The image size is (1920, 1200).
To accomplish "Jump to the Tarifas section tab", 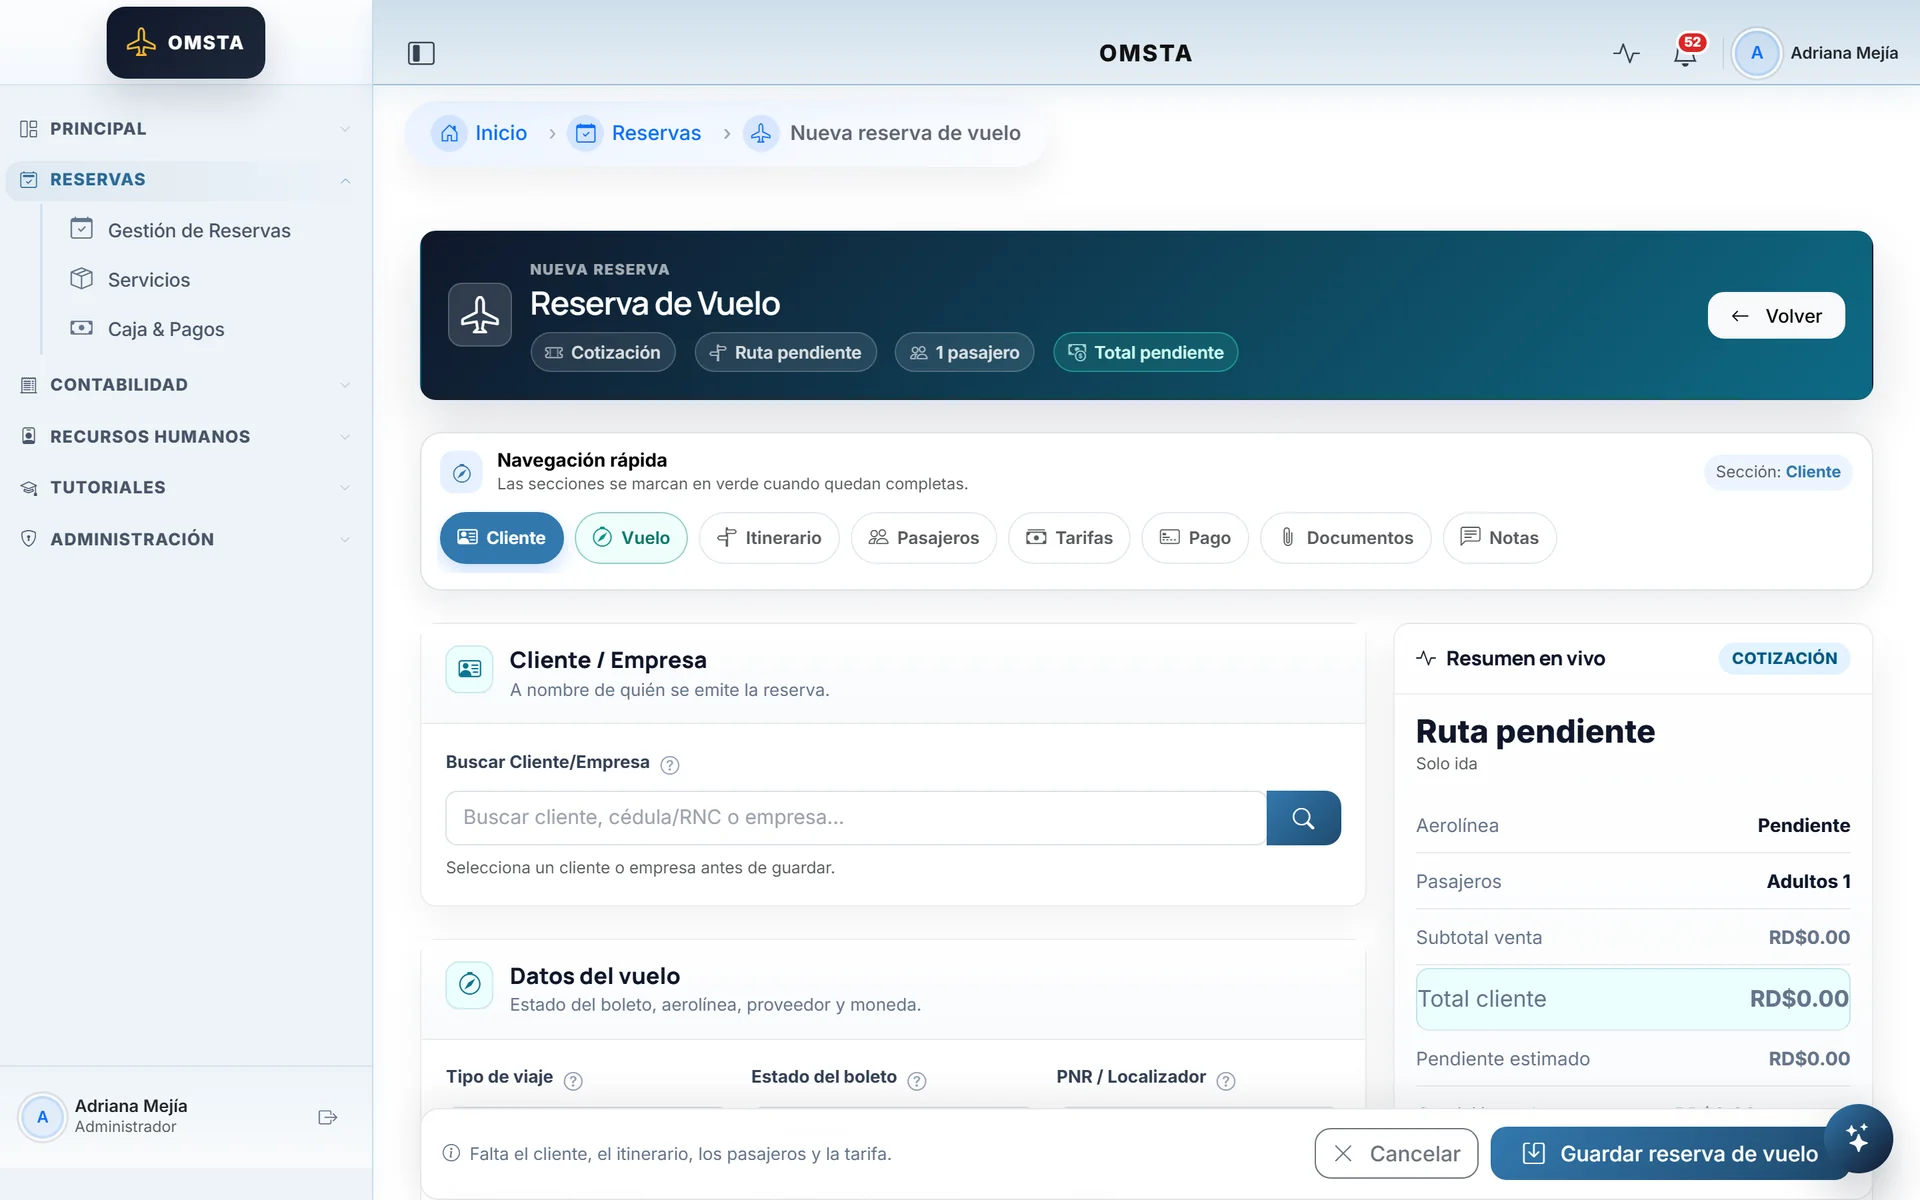I will [1069, 538].
